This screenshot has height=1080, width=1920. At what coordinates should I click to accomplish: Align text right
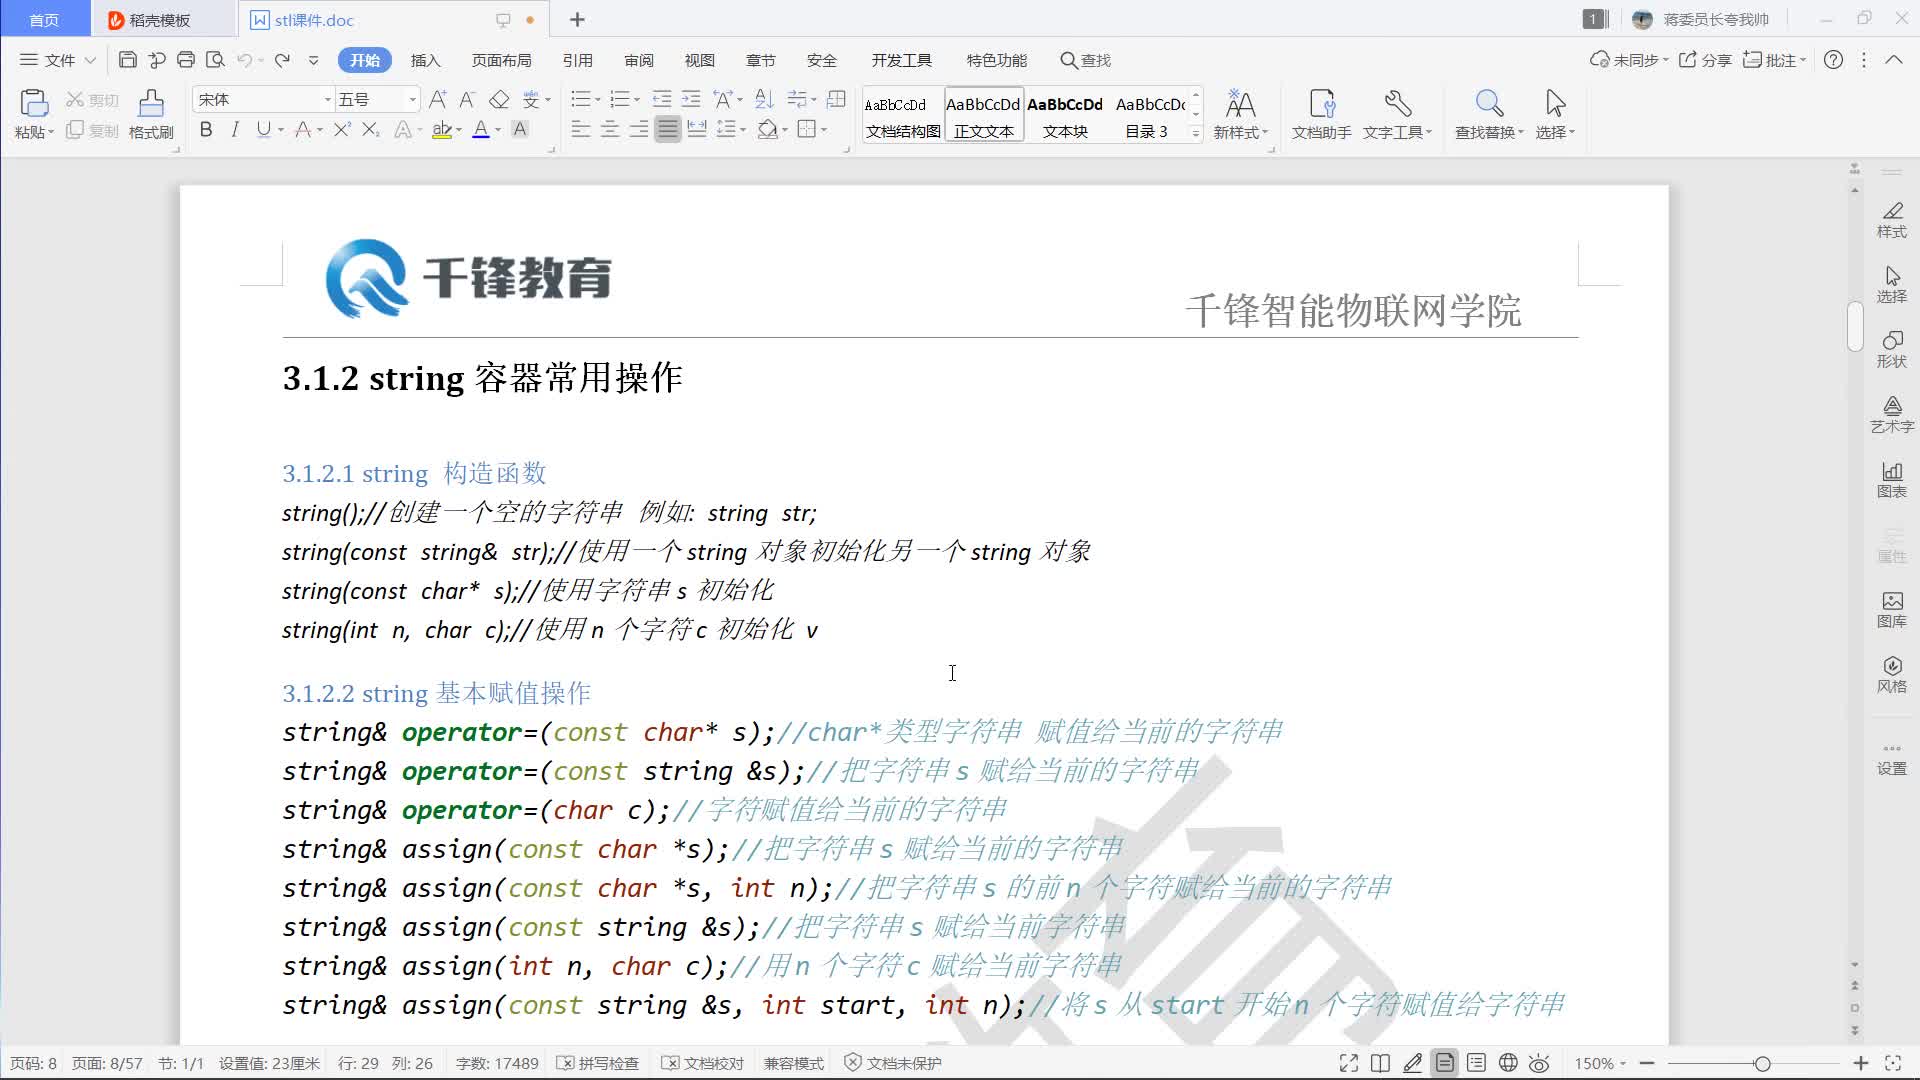tap(638, 129)
